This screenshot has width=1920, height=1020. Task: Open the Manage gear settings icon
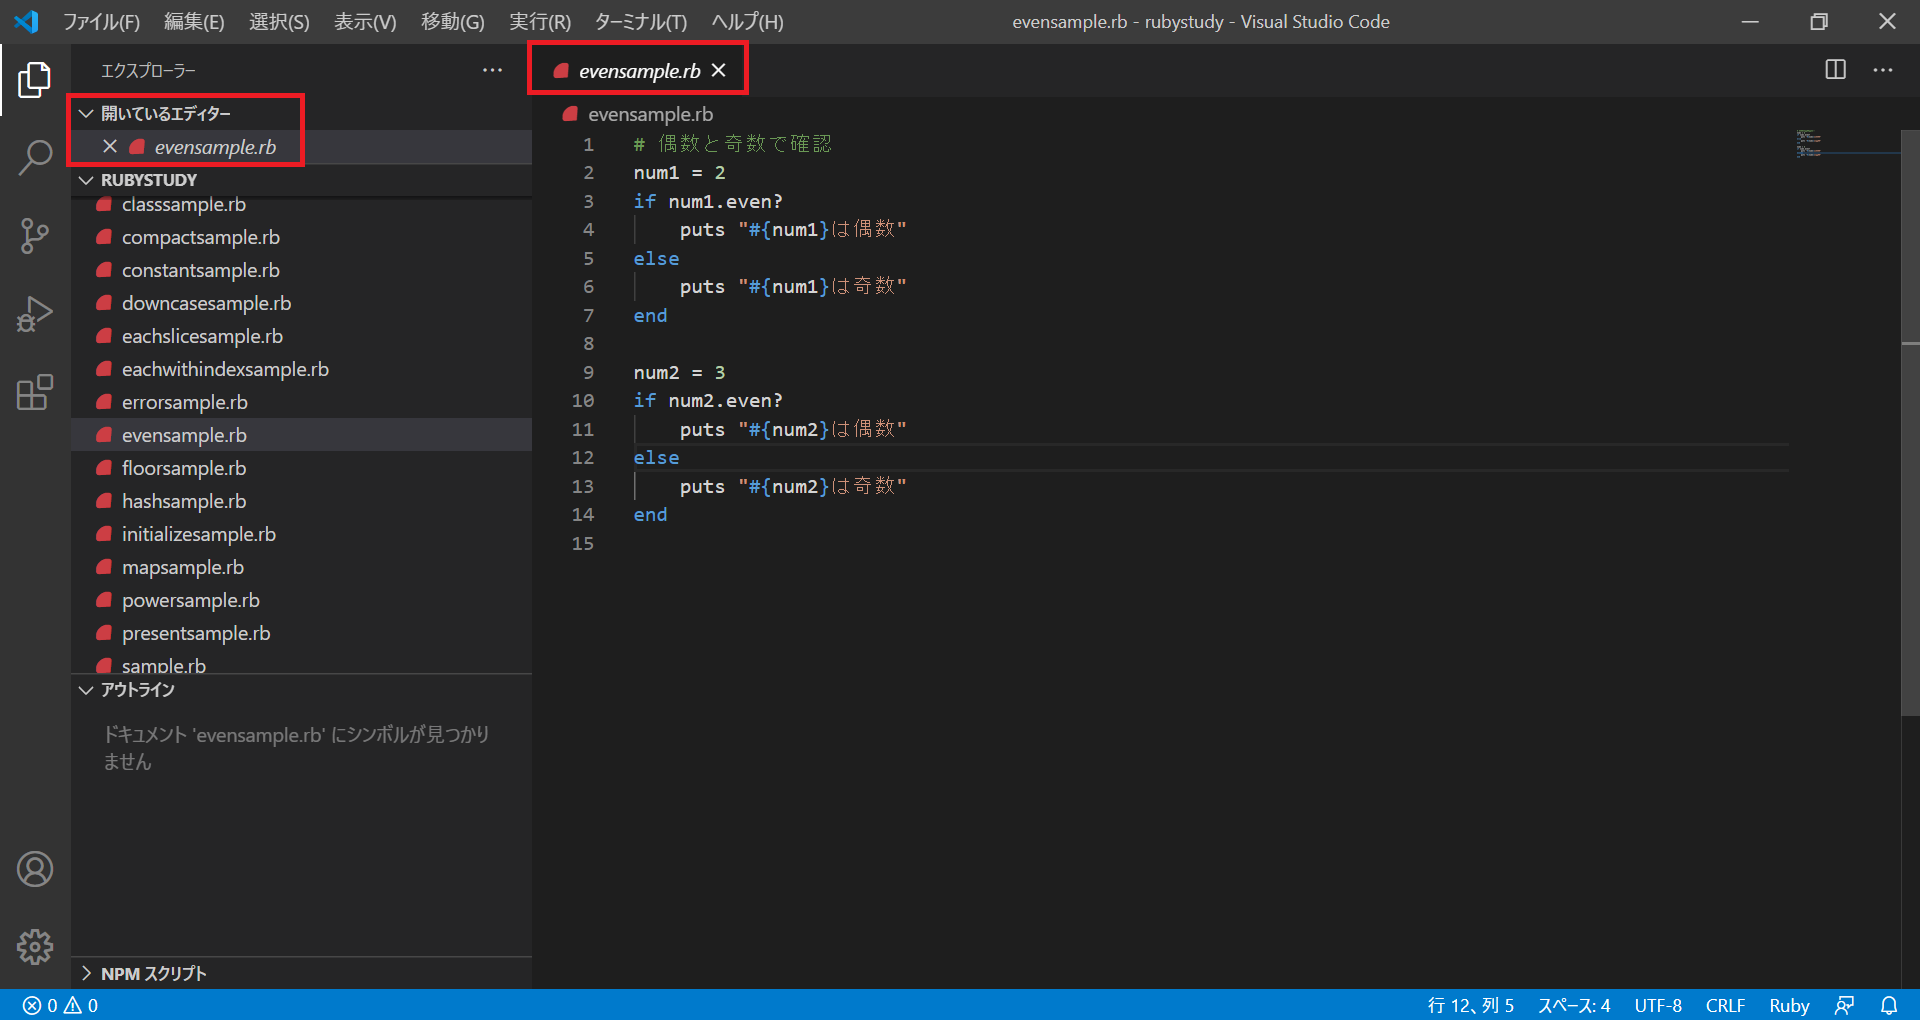pyautogui.click(x=35, y=946)
